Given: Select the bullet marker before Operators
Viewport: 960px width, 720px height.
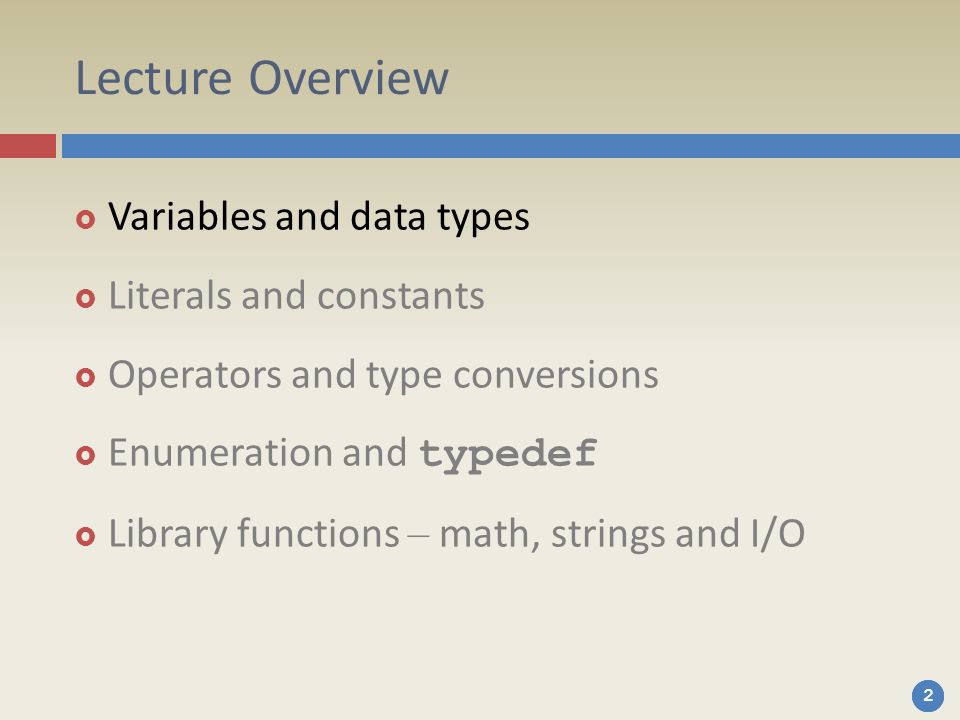Looking at the screenshot, I should pyautogui.click(x=86, y=377).
